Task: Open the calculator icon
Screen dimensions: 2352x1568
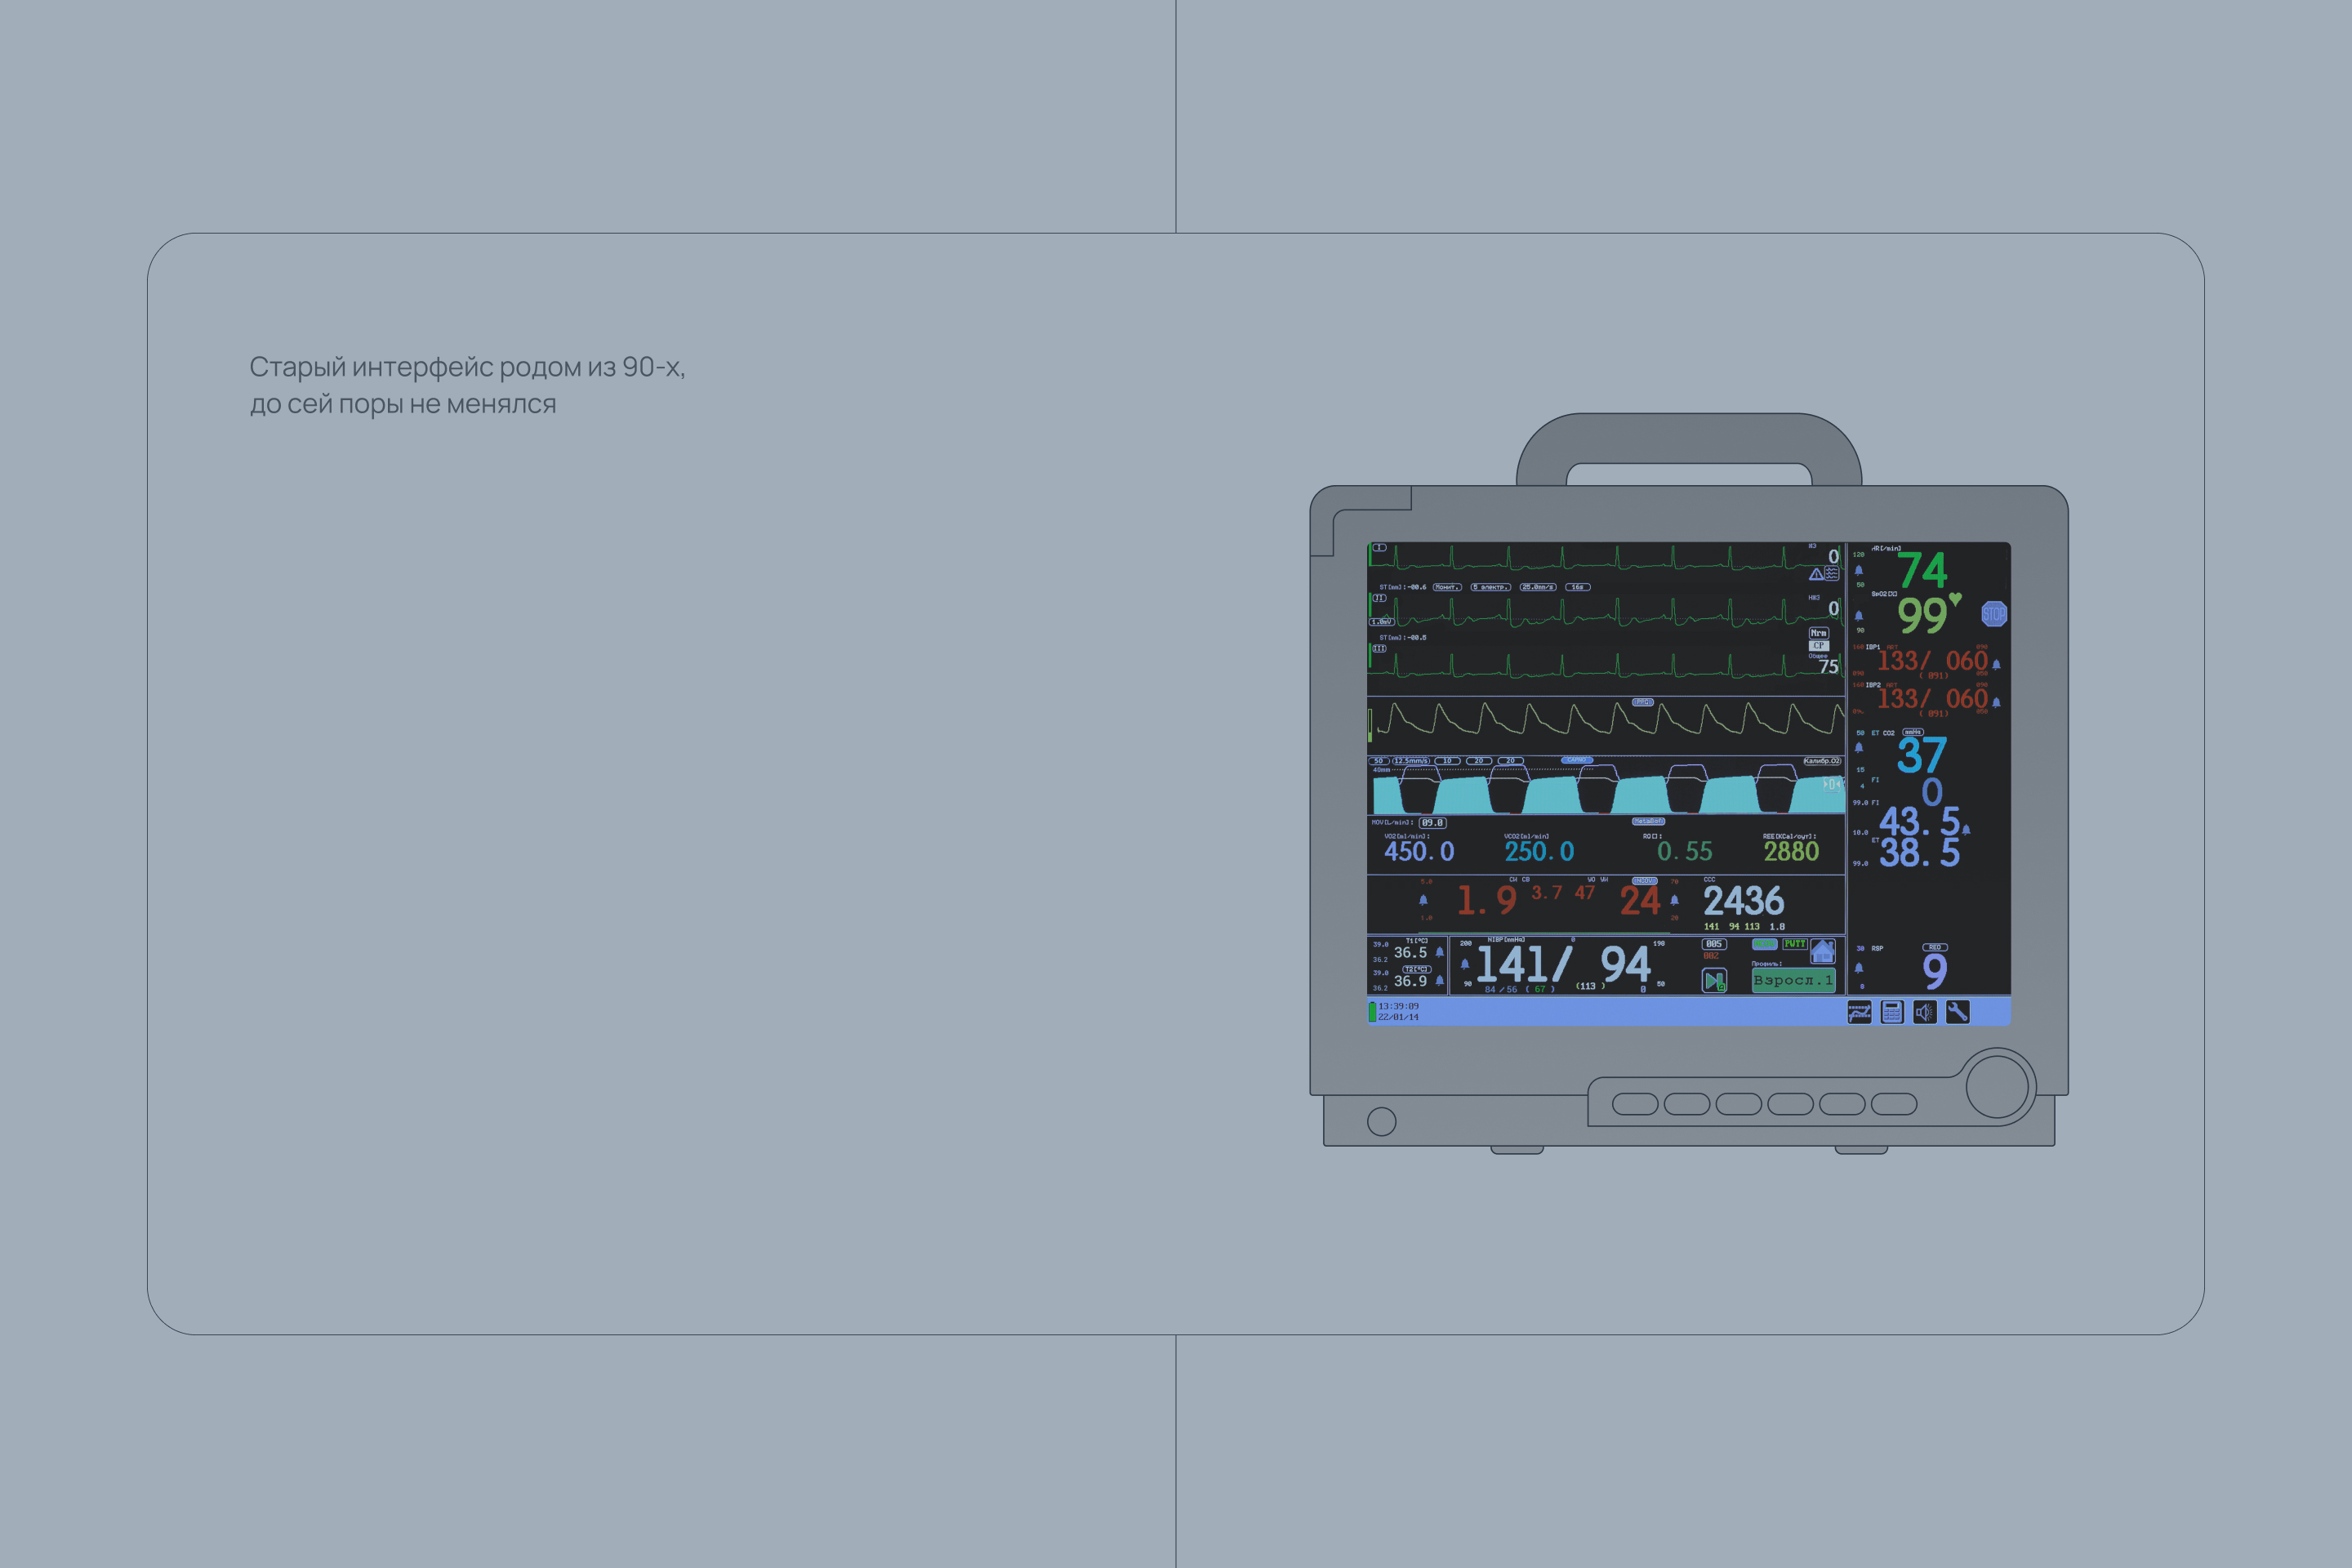Action: point(1891,1012)
